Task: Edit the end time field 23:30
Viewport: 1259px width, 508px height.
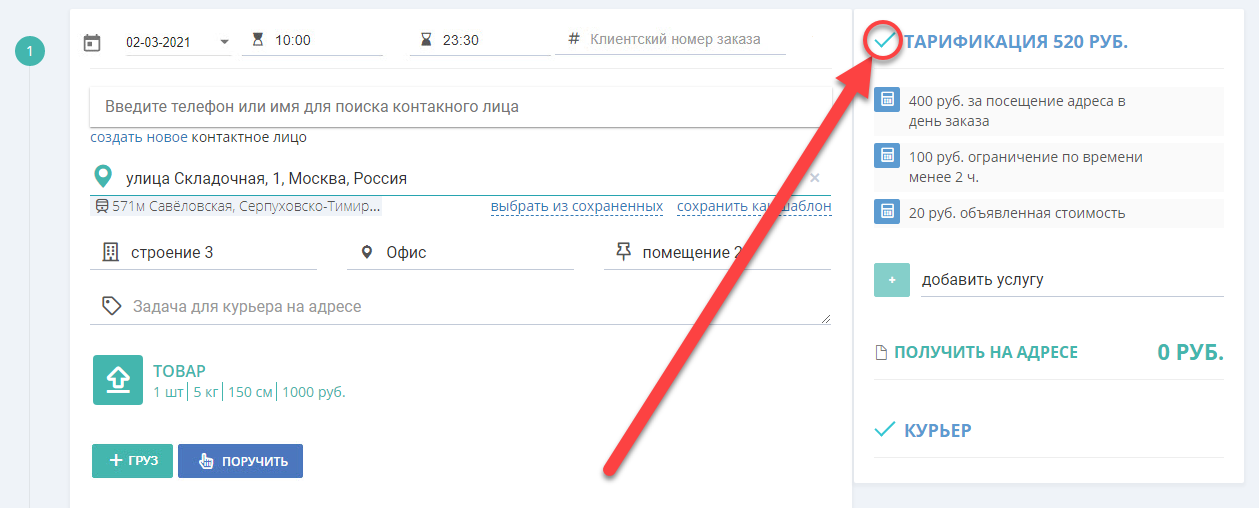Action: click(495, 41)
